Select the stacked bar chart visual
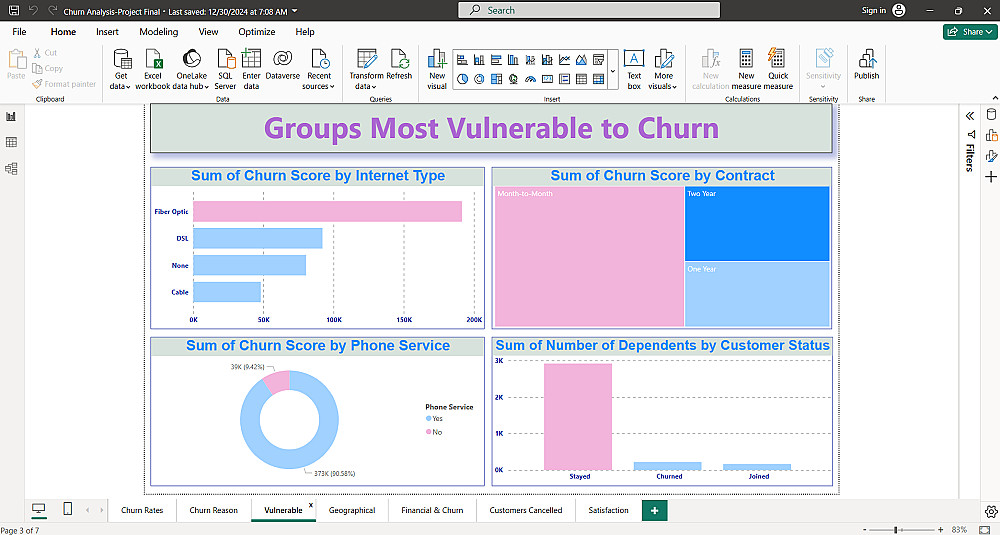The width and height of the screenshot is (1000, 535). (x=462, y=59)
